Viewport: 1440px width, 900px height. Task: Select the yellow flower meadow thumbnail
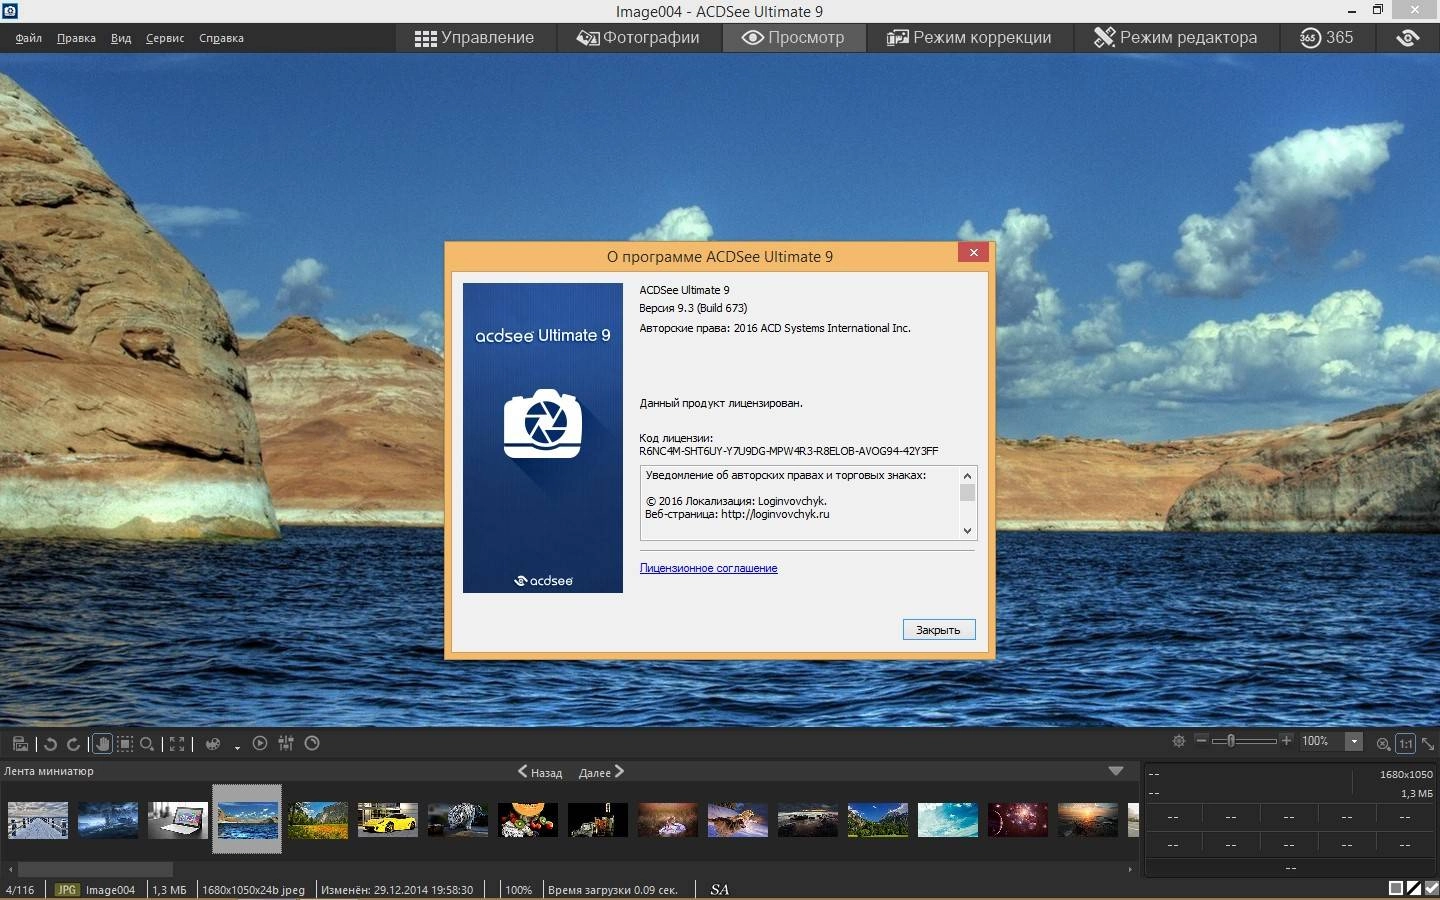(x=318, y=820)
